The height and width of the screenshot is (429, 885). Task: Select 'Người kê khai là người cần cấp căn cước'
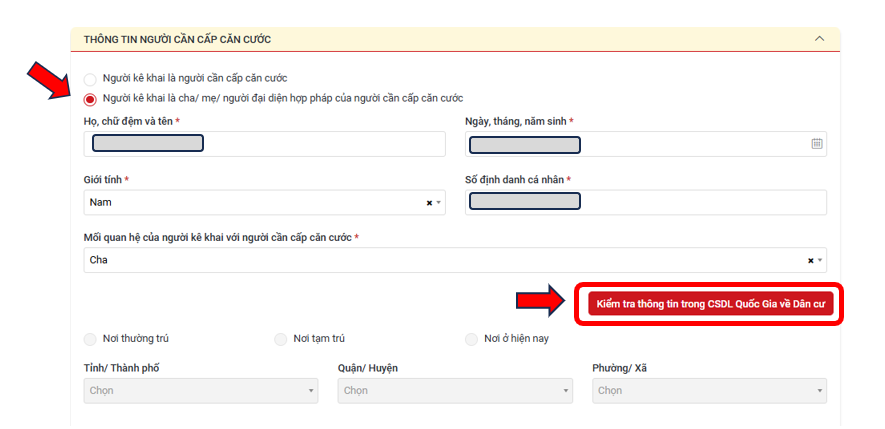[90, 80]
